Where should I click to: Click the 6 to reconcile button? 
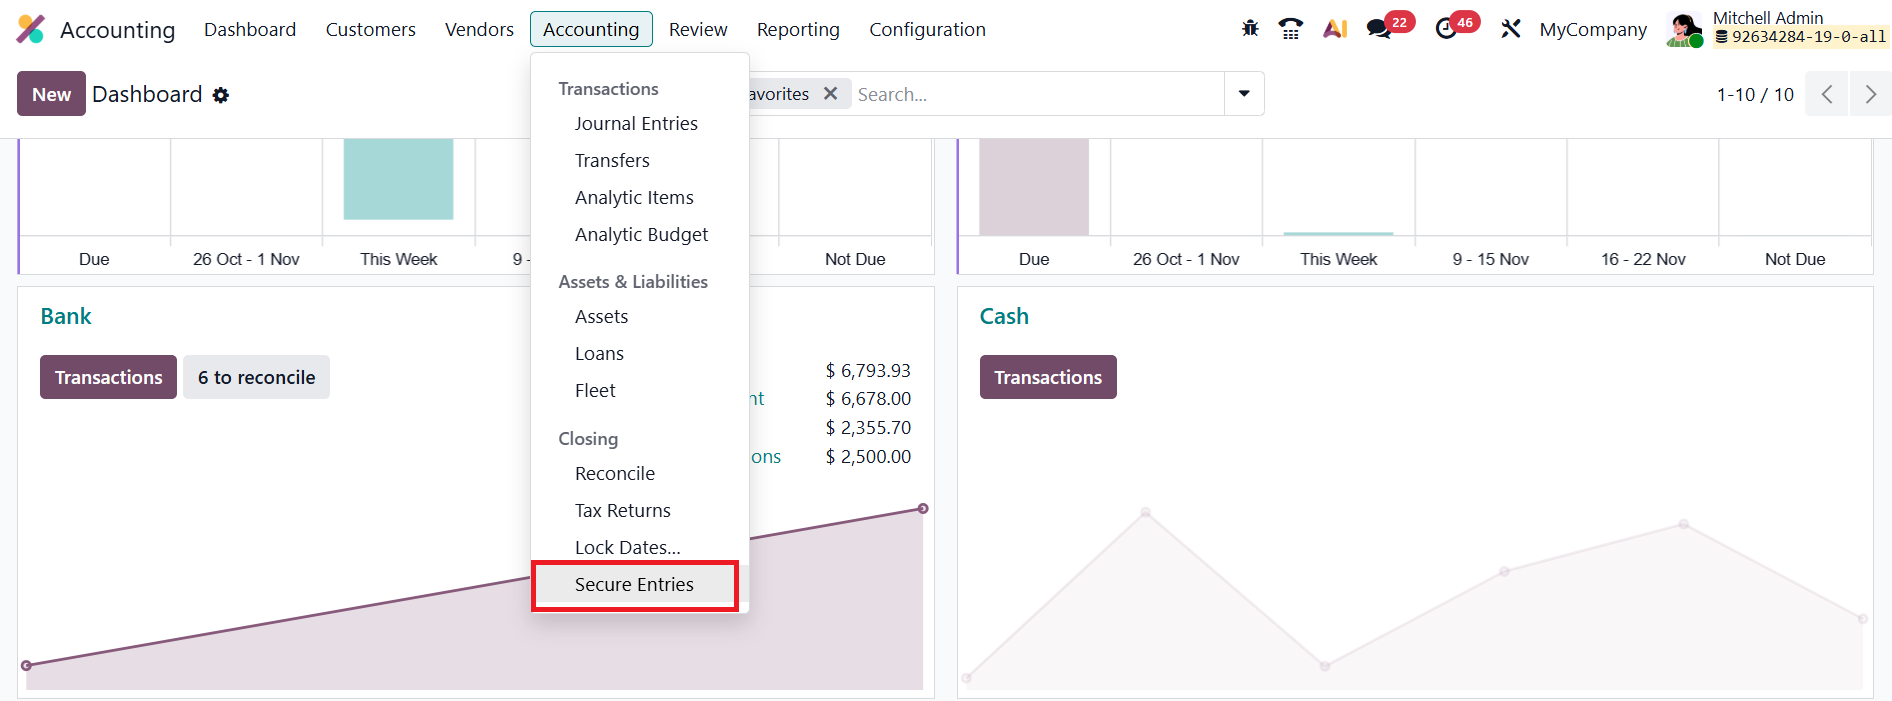256,377
